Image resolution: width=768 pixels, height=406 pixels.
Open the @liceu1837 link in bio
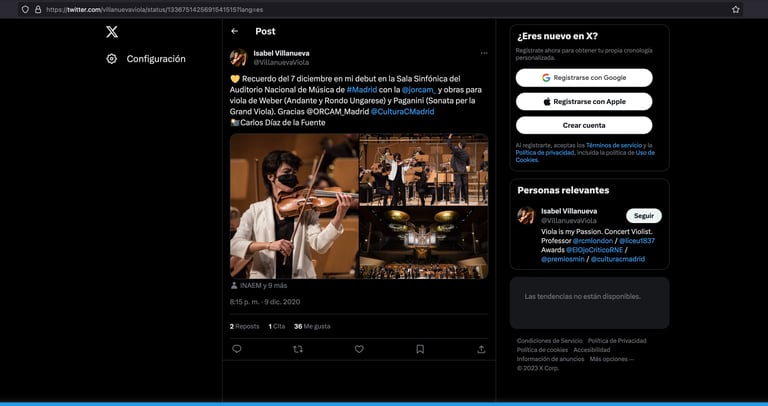coord(637,241)
